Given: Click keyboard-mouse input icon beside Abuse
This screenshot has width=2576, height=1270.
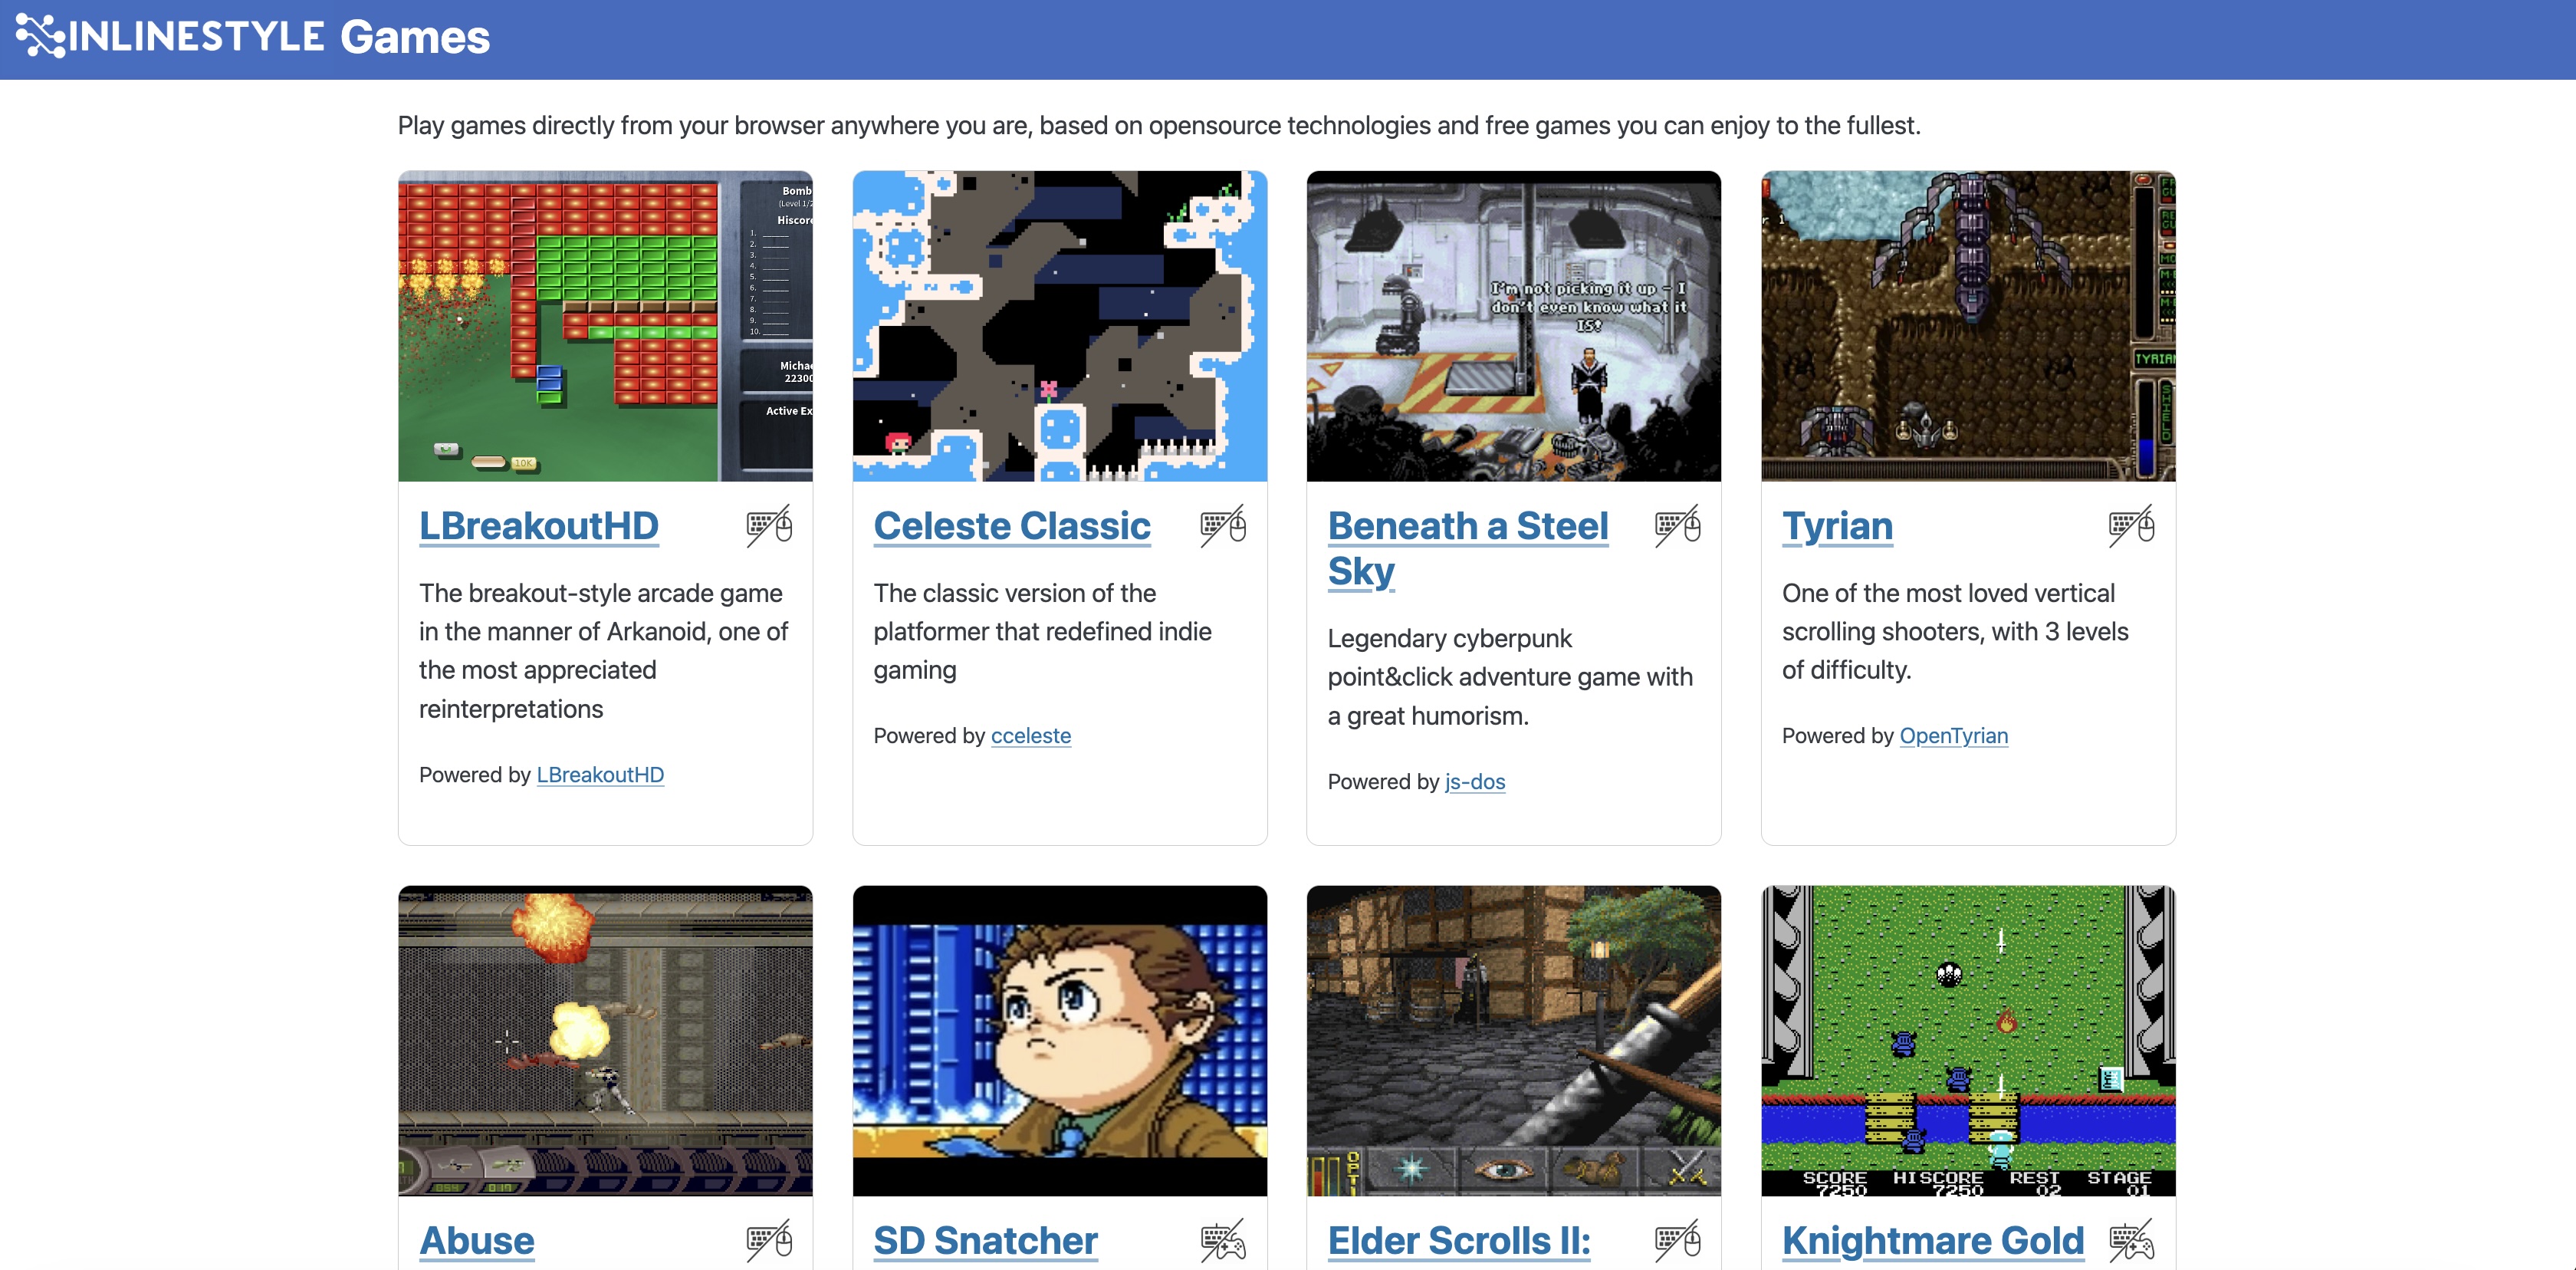Looking at the screenshot, I should click(769, 1240).
